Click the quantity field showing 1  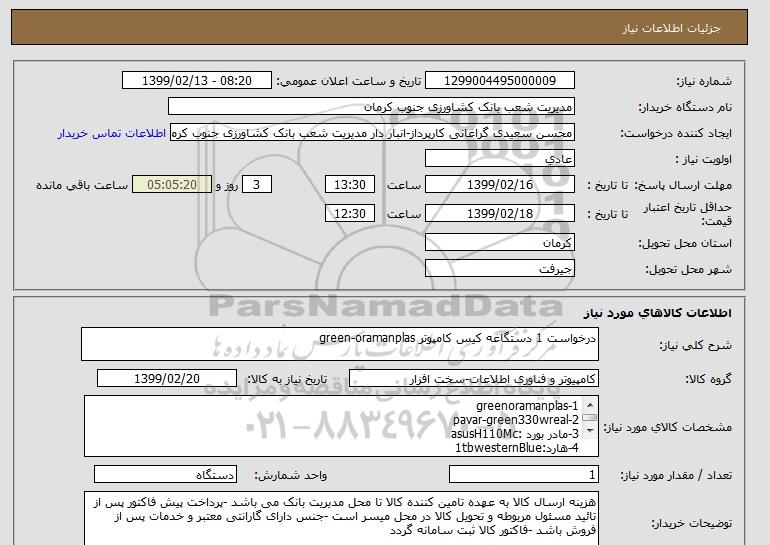[x=523, y=475]
